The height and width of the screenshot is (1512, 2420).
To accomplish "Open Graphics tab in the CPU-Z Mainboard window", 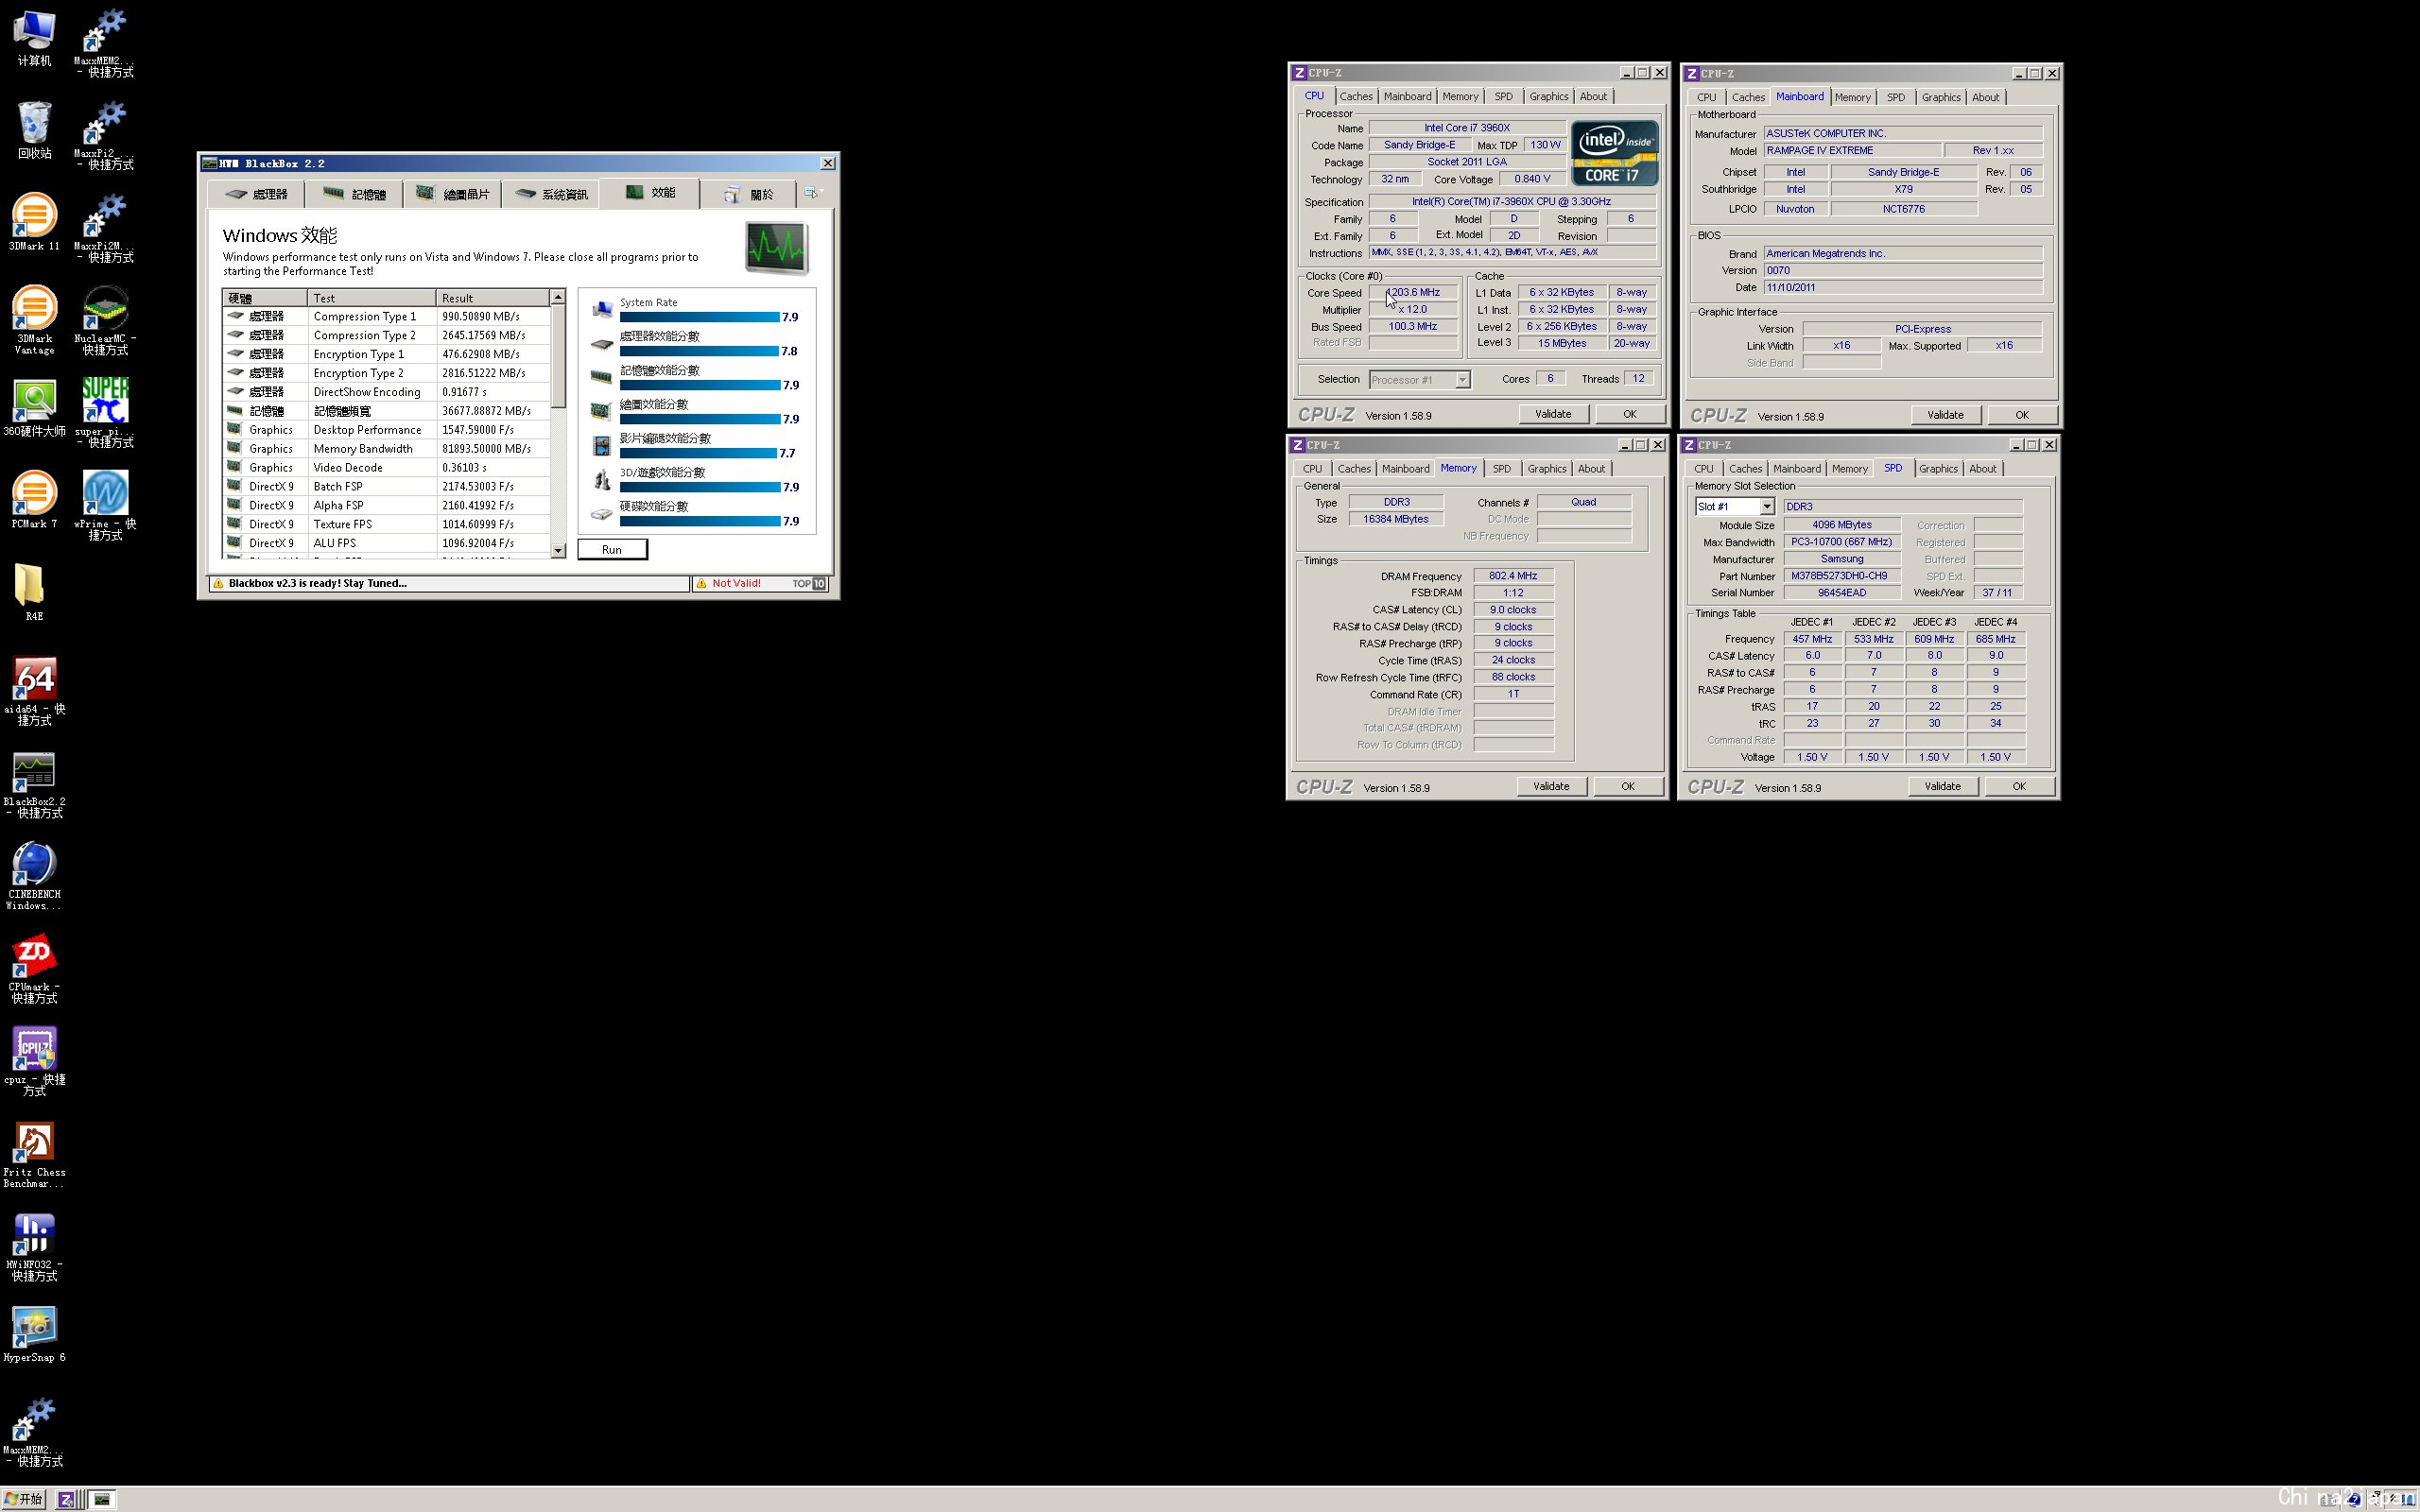I will [x=1940, y=98].
